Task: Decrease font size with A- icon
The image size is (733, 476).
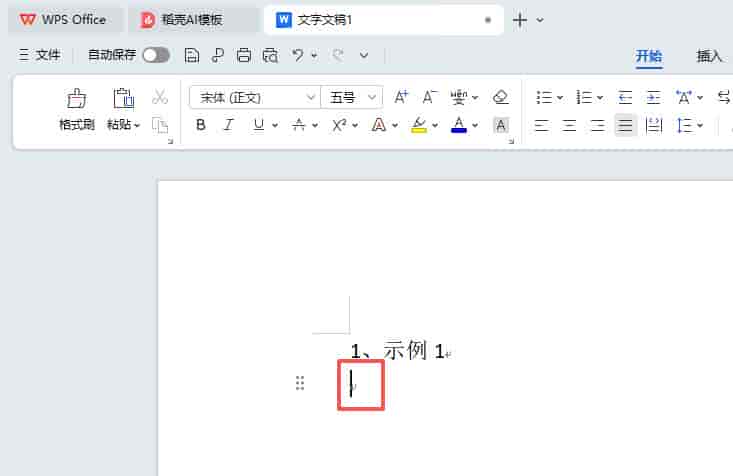Action: tap(430, 97)
